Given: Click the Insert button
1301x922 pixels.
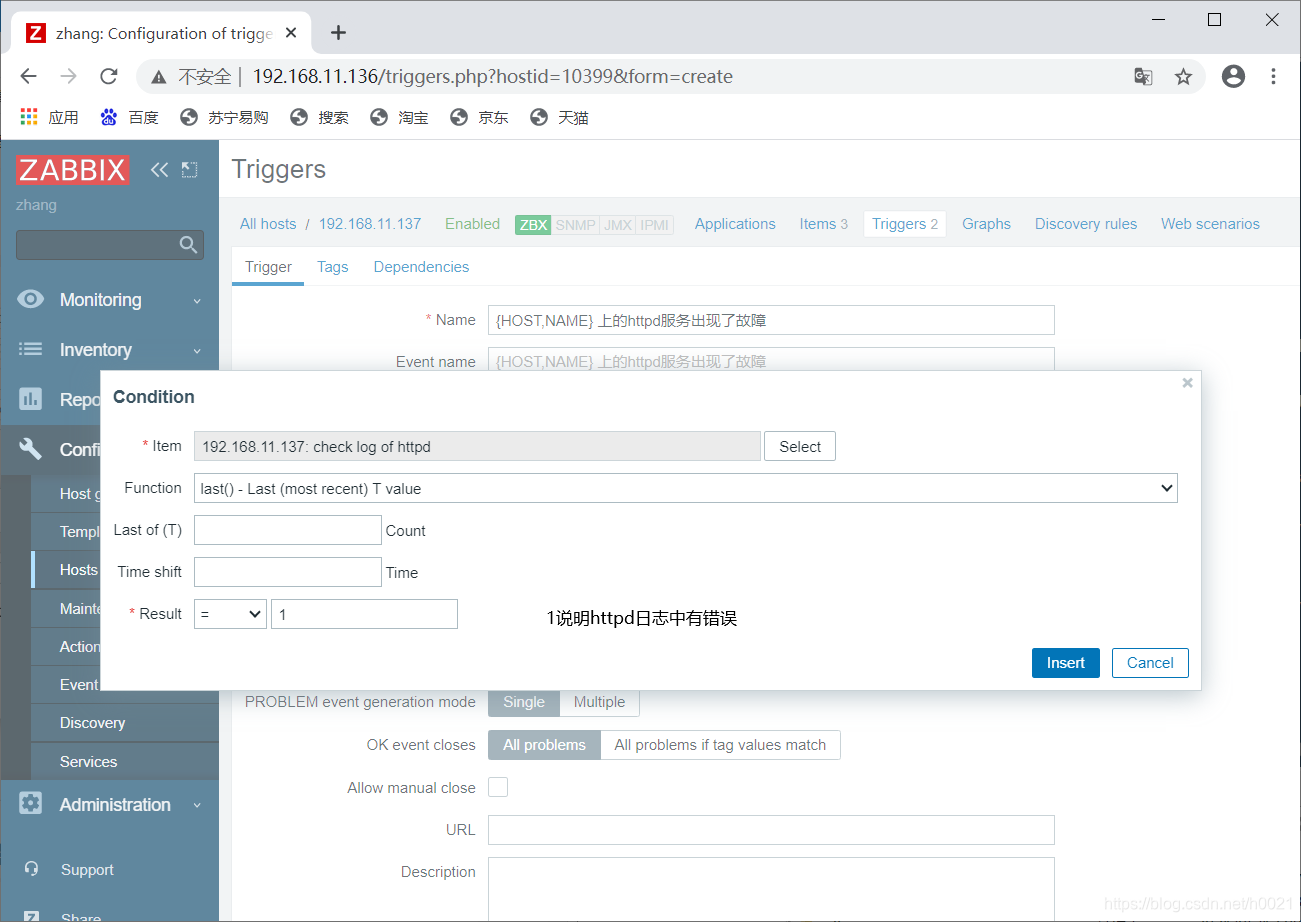Looking at the screenshot, I should [x=1066, y=663].
